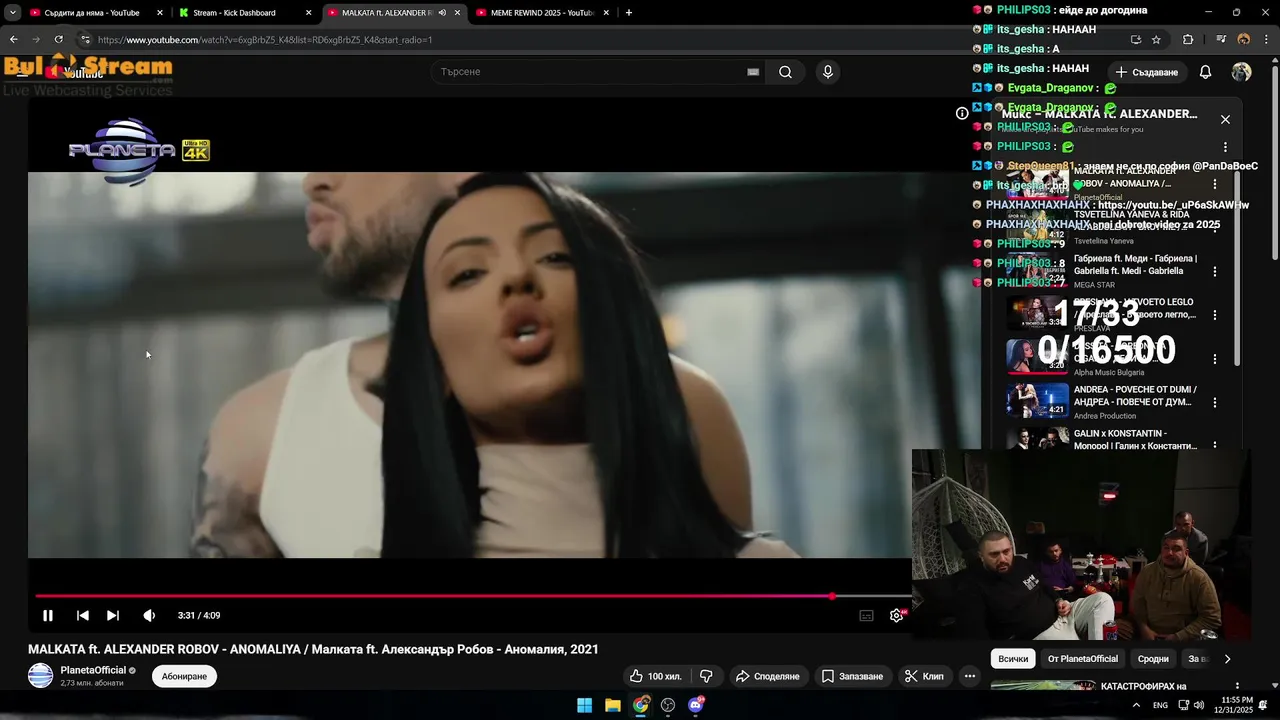Open info icon beside Микс playlist title
The image size is (1280, 720).
pyautogui.click(x=962, y=114)
